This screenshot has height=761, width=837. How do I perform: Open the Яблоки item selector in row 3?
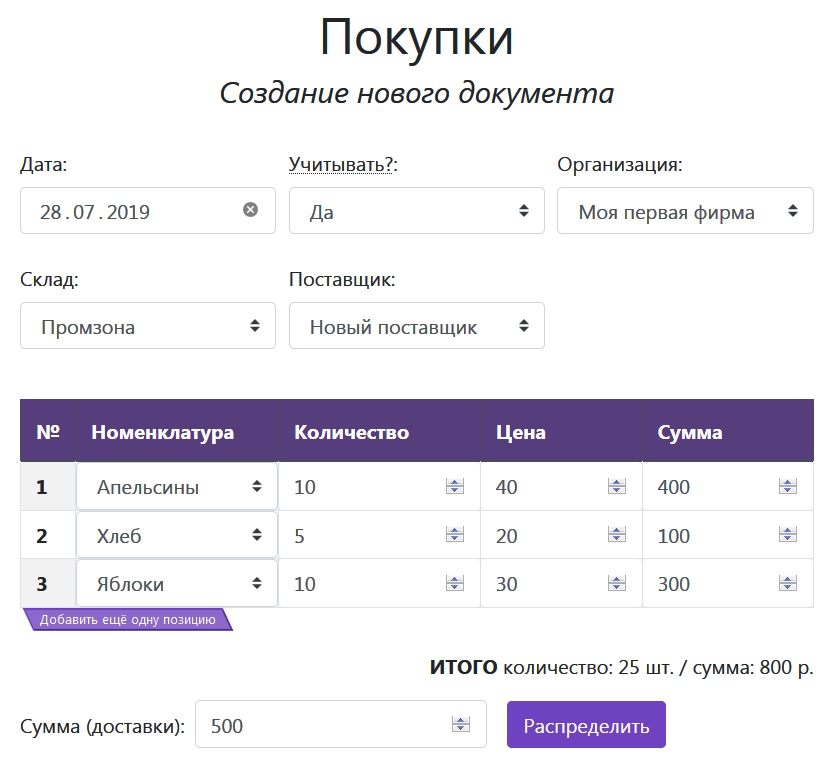coord(177,584)
